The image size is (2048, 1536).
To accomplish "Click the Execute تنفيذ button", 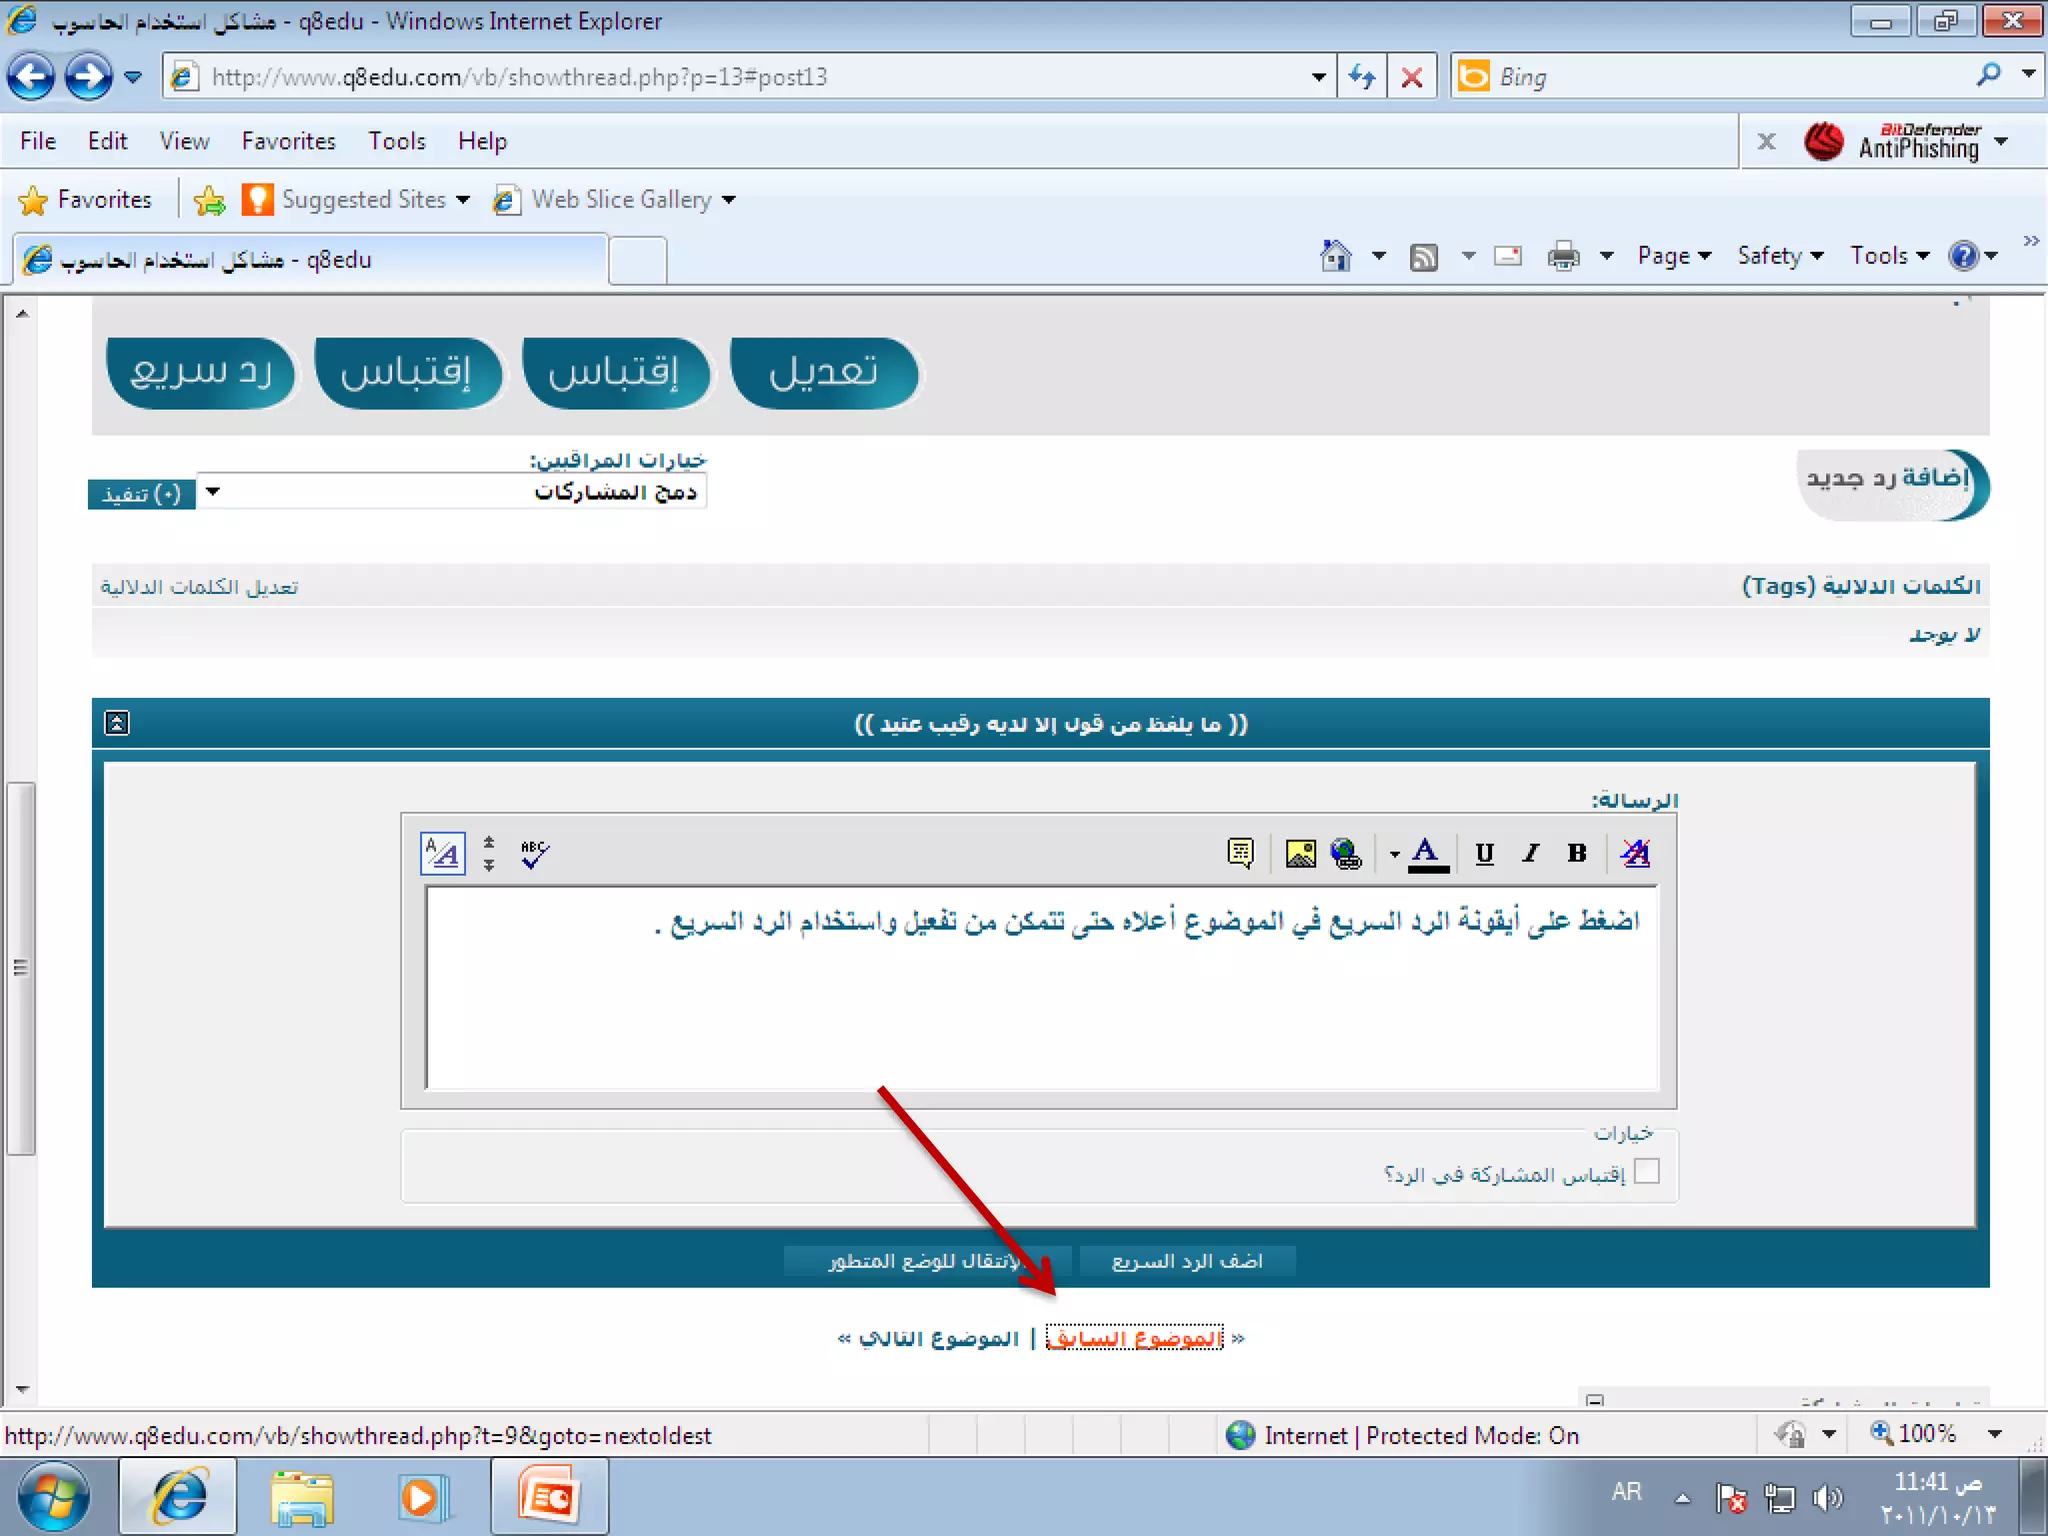I will point(141,494).
